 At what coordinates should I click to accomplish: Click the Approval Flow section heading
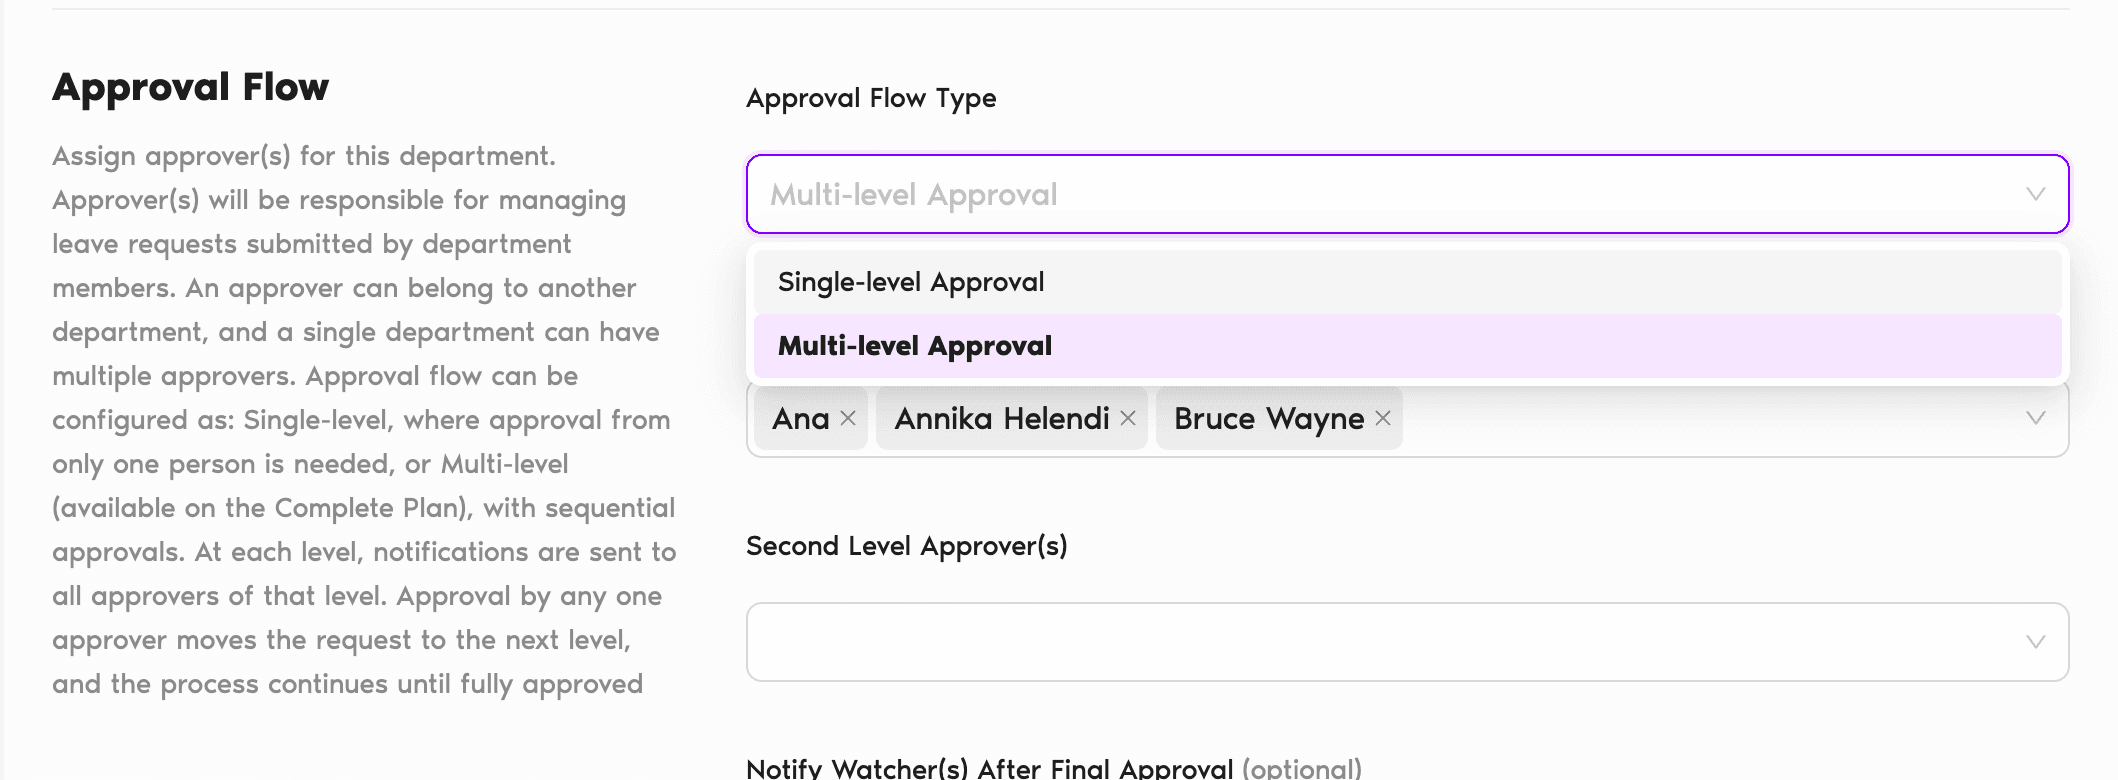190,87
